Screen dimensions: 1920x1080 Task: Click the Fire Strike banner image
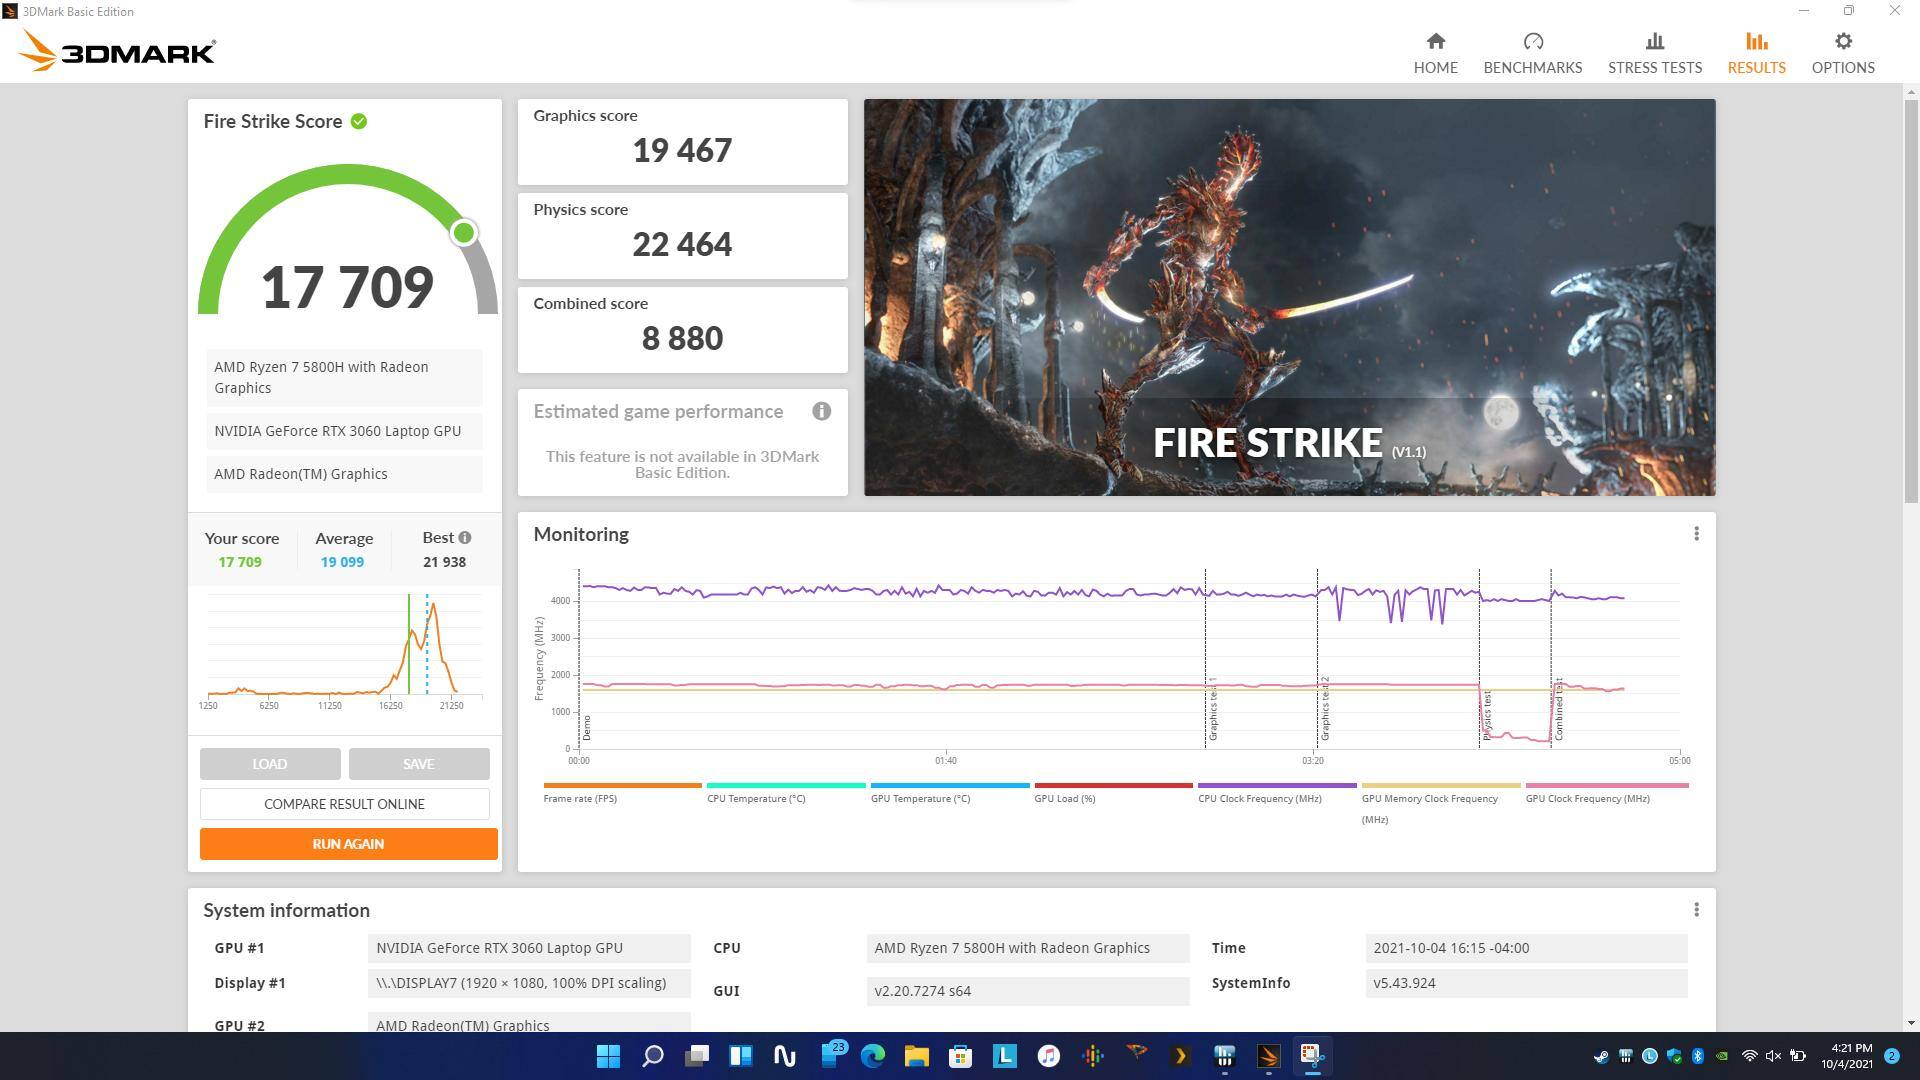[1289, 297]
